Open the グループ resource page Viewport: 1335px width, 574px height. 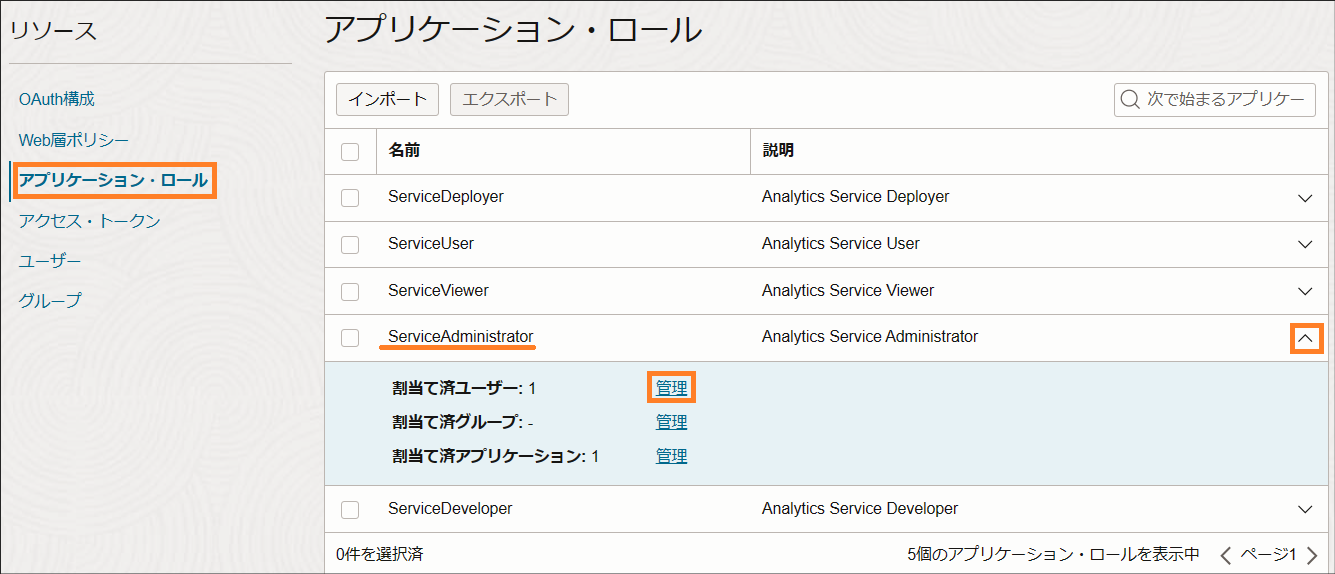pyautogui.click(x=50, y=300)
